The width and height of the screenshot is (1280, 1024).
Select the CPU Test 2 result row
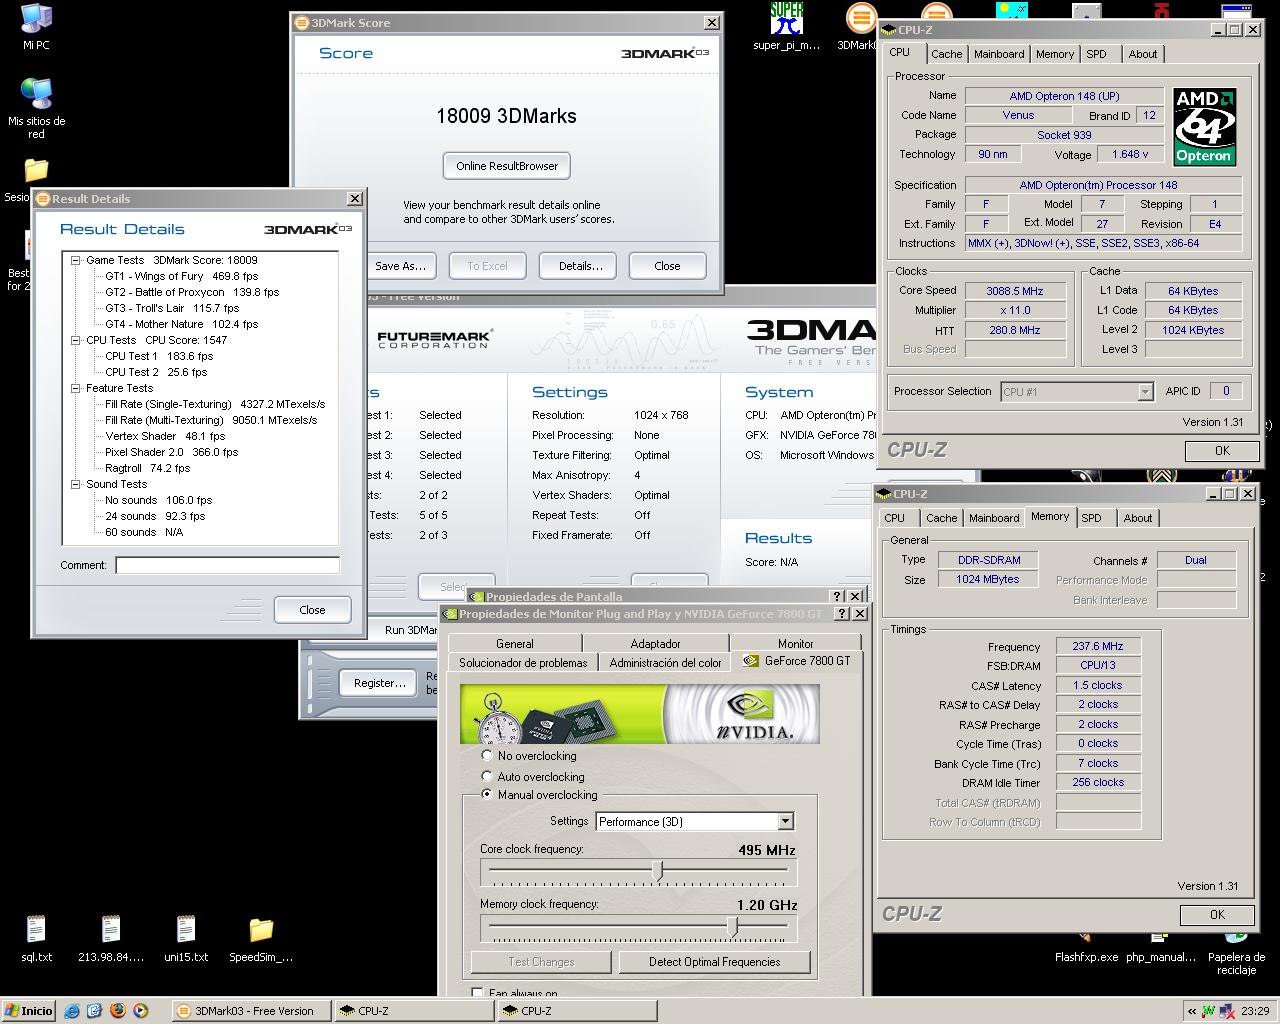(x=156, y=372)
